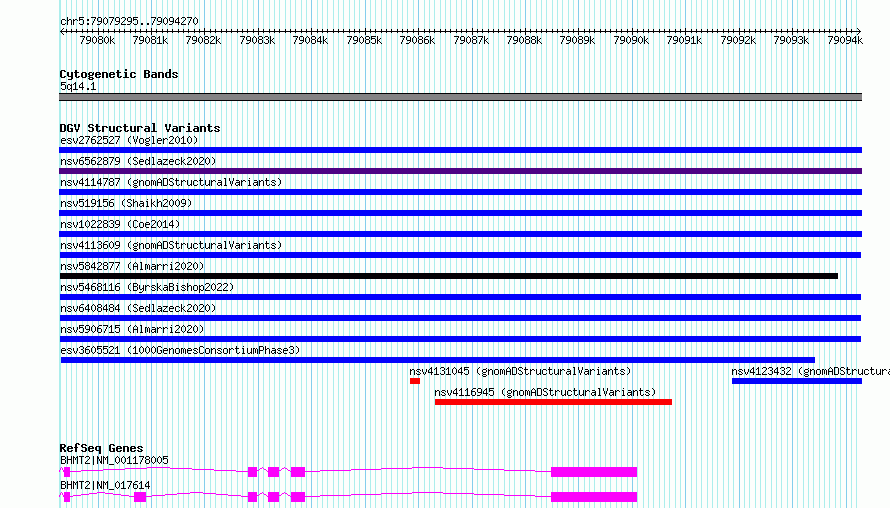Screen dimensions: 890x508
Task: Click the black nsv5842877 variant bar
Action: [x=448, y=276]
